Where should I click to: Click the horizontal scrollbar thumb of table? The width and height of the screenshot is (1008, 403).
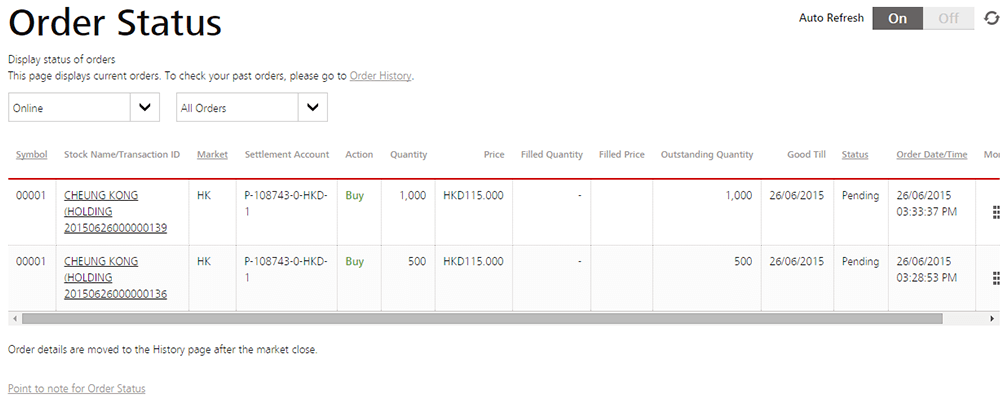tap(480, 318)
